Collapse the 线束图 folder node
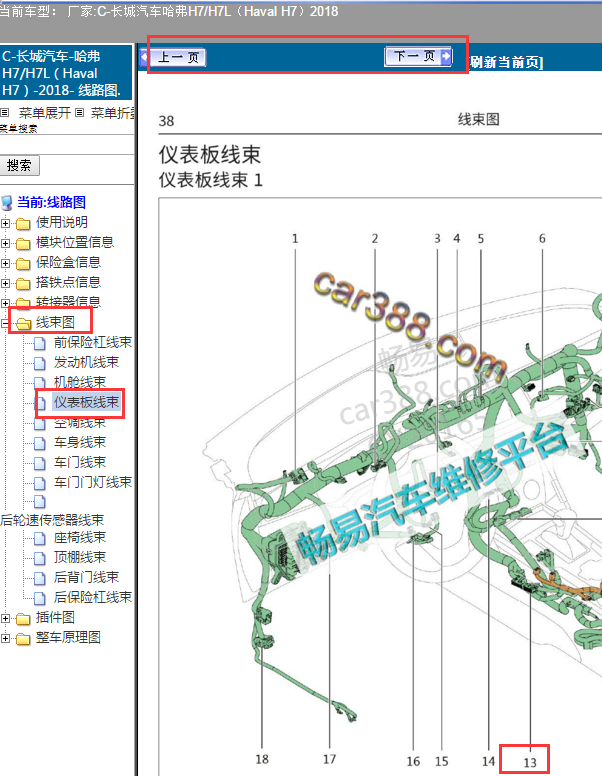Viewport: 602px width, 776px height. [5, 324]
